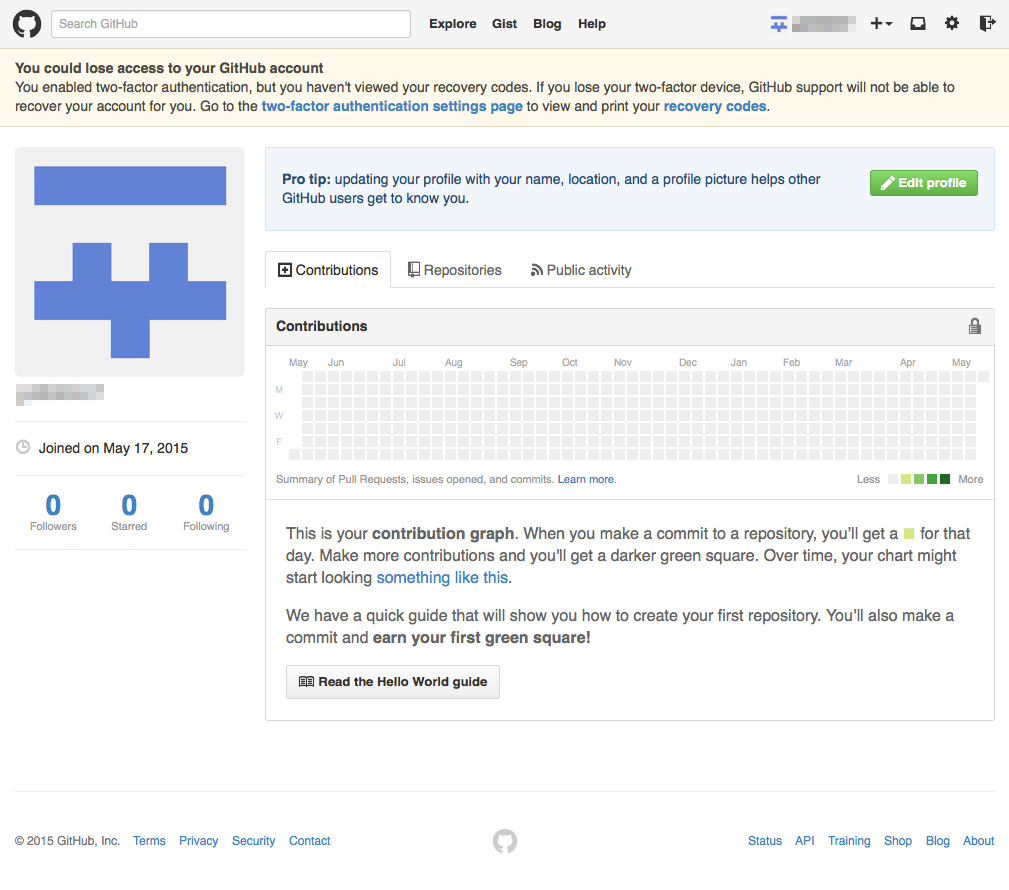This screenshot has height=890, width=1009.
Task: Click the lock icon in Contributions header
Action: click(975, 326)
